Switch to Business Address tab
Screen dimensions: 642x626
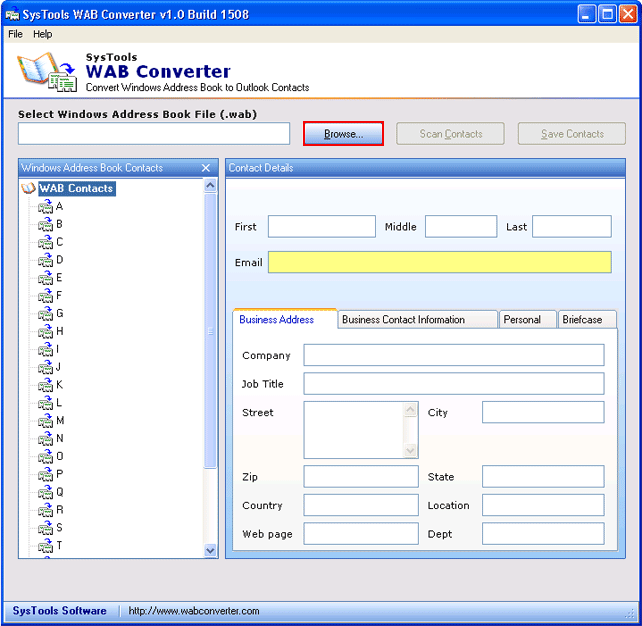tap(285, 319)
